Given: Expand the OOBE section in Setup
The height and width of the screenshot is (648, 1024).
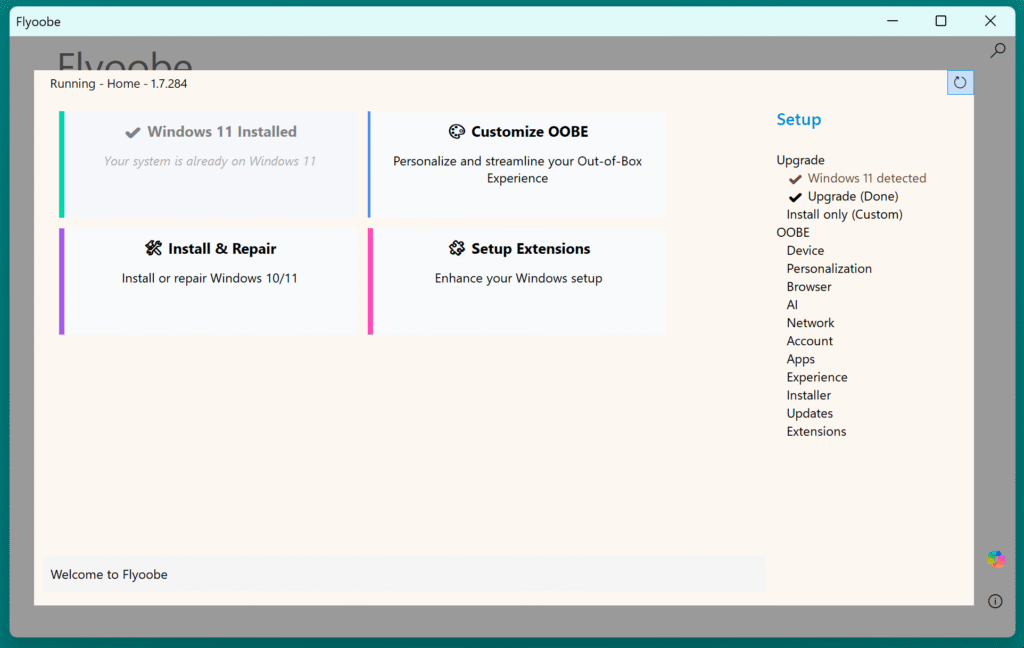Looking at the screenshot, I should 793,232.
